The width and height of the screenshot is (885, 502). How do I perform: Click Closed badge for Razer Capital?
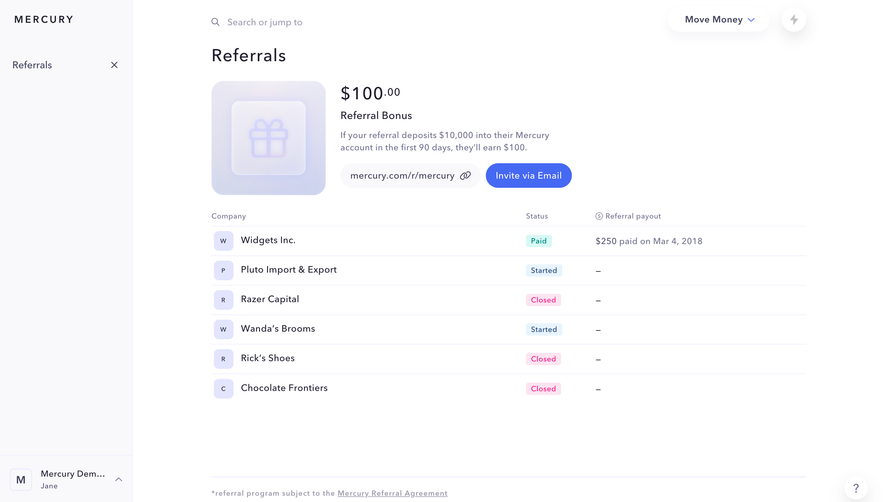pos(543,300)
